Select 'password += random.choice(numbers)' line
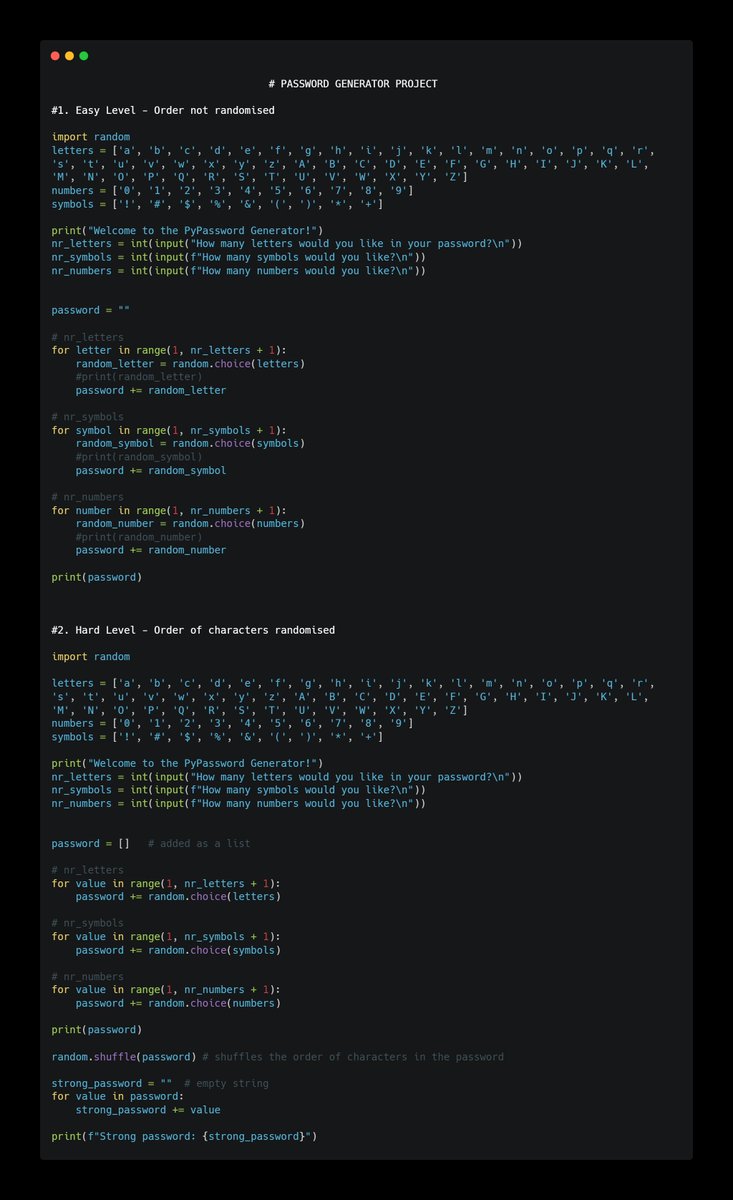The width and height of the screenshot is (733, 1200). pos(178,1003)
